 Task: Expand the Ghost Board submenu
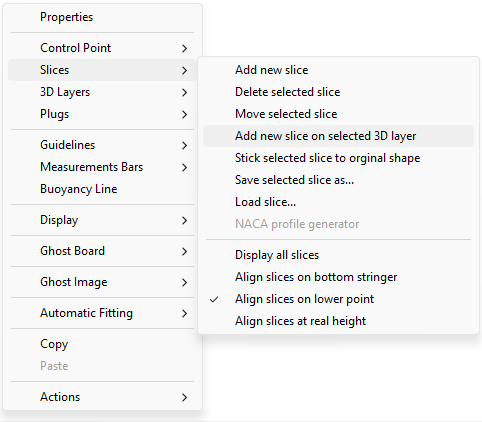pyautogui.click(x=102, y=251)
